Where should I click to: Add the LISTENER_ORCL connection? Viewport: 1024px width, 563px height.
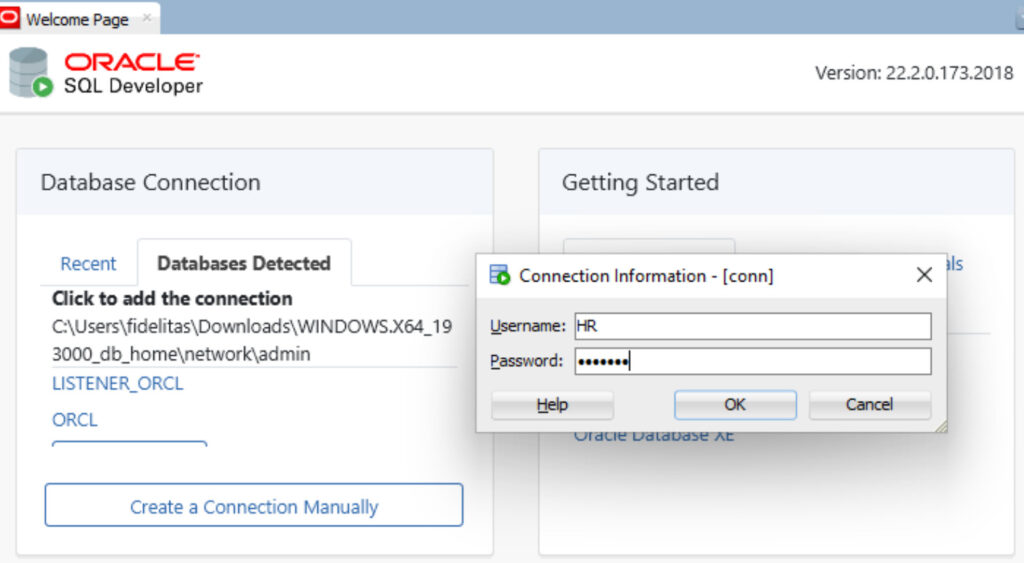pyautogui.click(x=118, y=383)
